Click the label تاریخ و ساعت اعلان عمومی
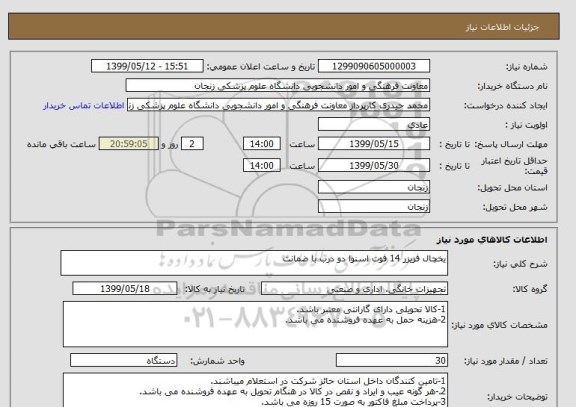Viewport: 576px width, 407px height. (261, 67)
